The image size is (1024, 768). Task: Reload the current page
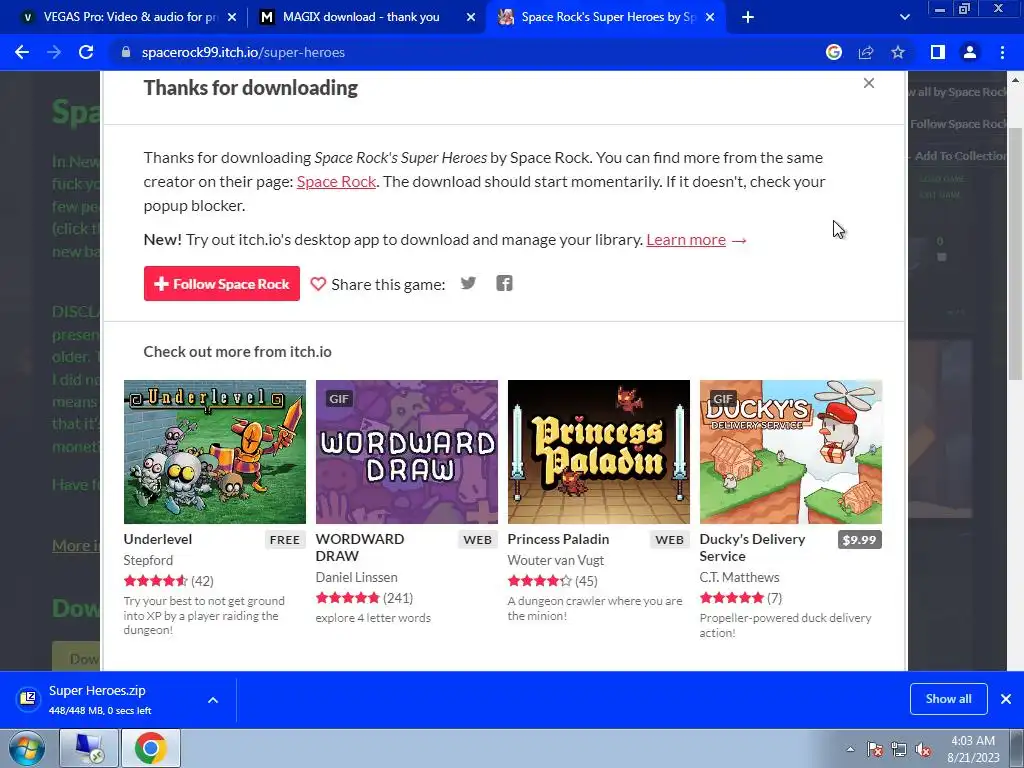tap(86, 52)
